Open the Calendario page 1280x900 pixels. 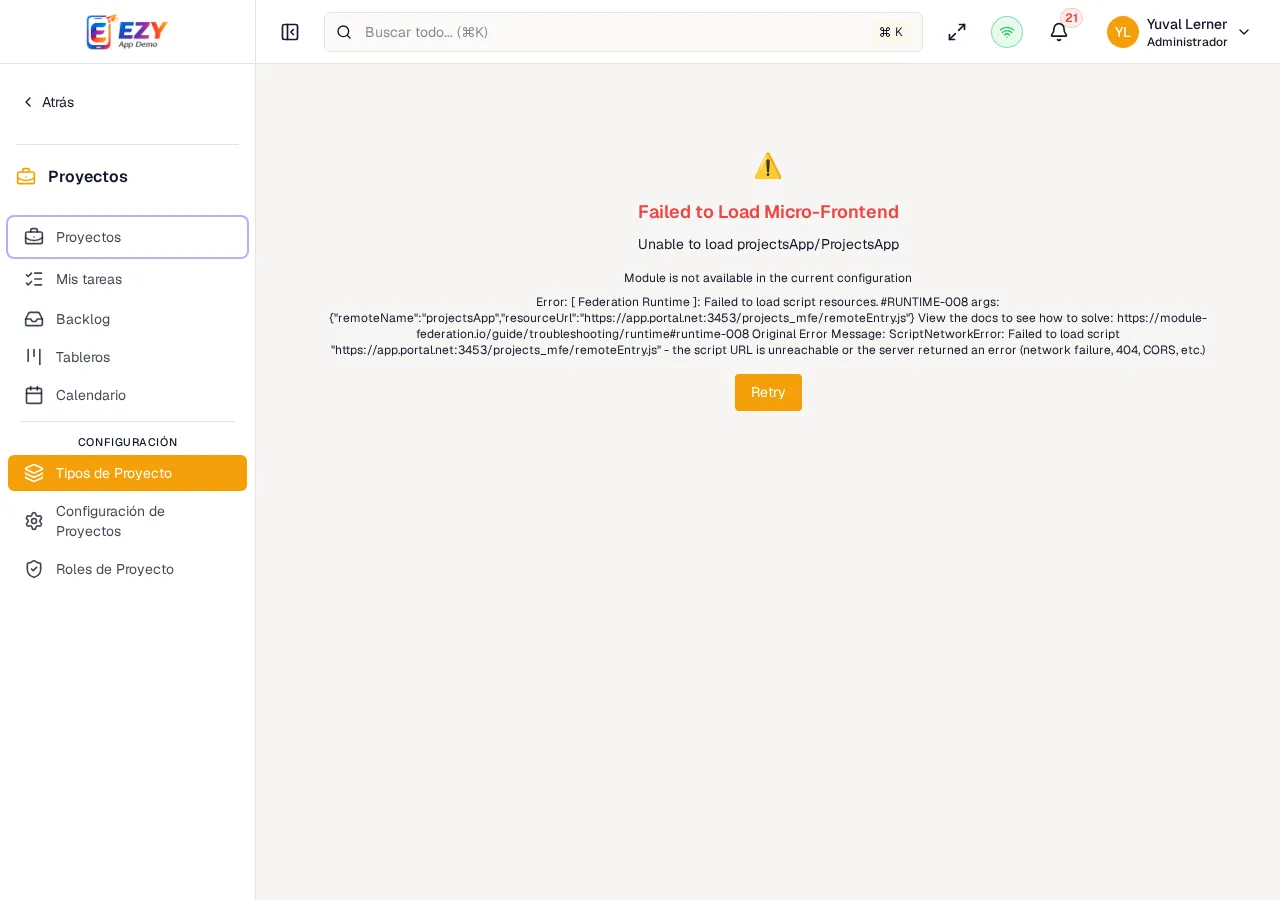pos(127,395)
